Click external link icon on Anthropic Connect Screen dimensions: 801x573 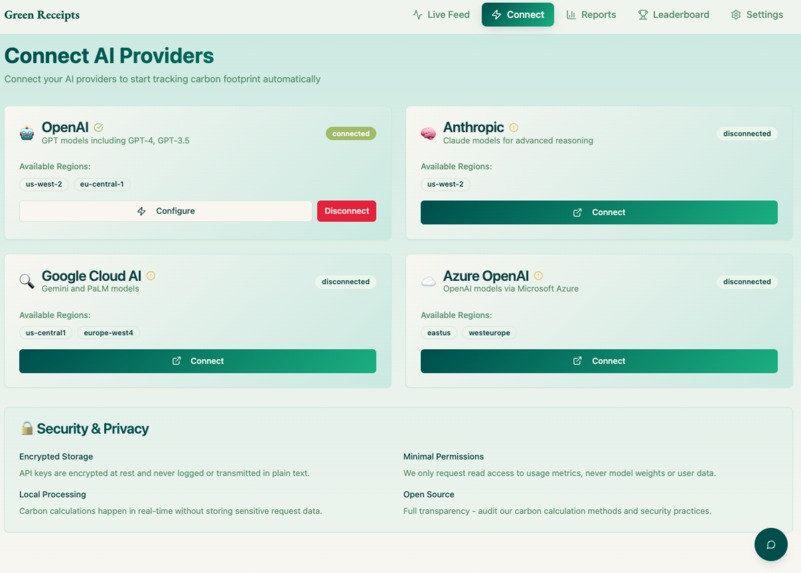click(x=577, y=212)
